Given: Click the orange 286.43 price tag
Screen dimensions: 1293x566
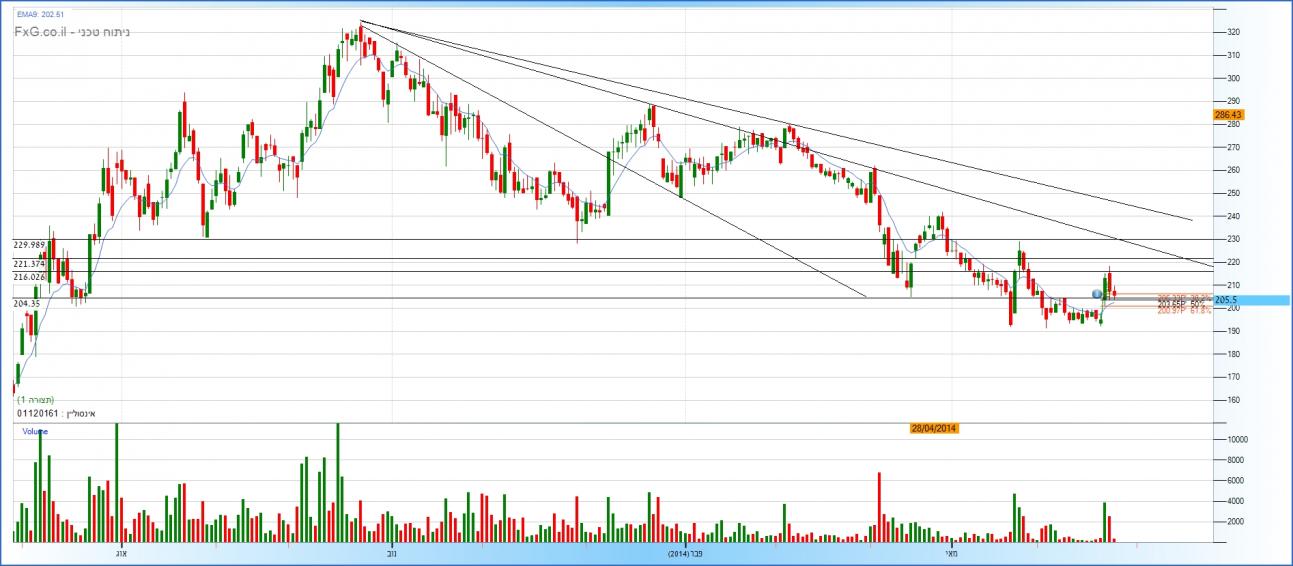Looking at the screenshot, I should pos(1227,115).
